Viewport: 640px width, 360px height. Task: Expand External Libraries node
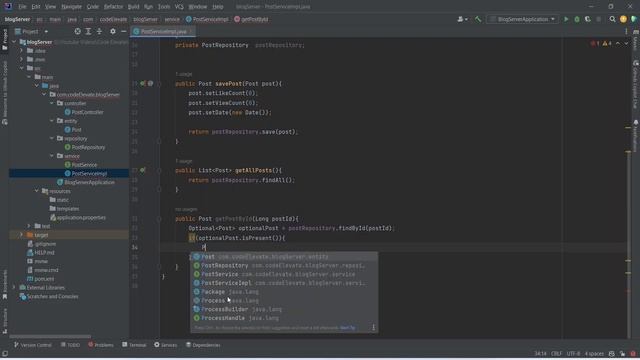14,287
